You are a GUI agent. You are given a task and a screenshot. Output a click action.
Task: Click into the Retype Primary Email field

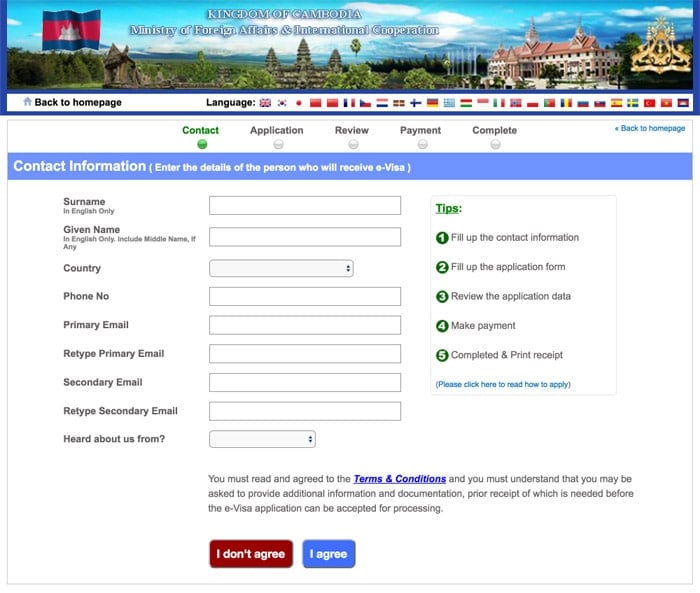point(305,354)
